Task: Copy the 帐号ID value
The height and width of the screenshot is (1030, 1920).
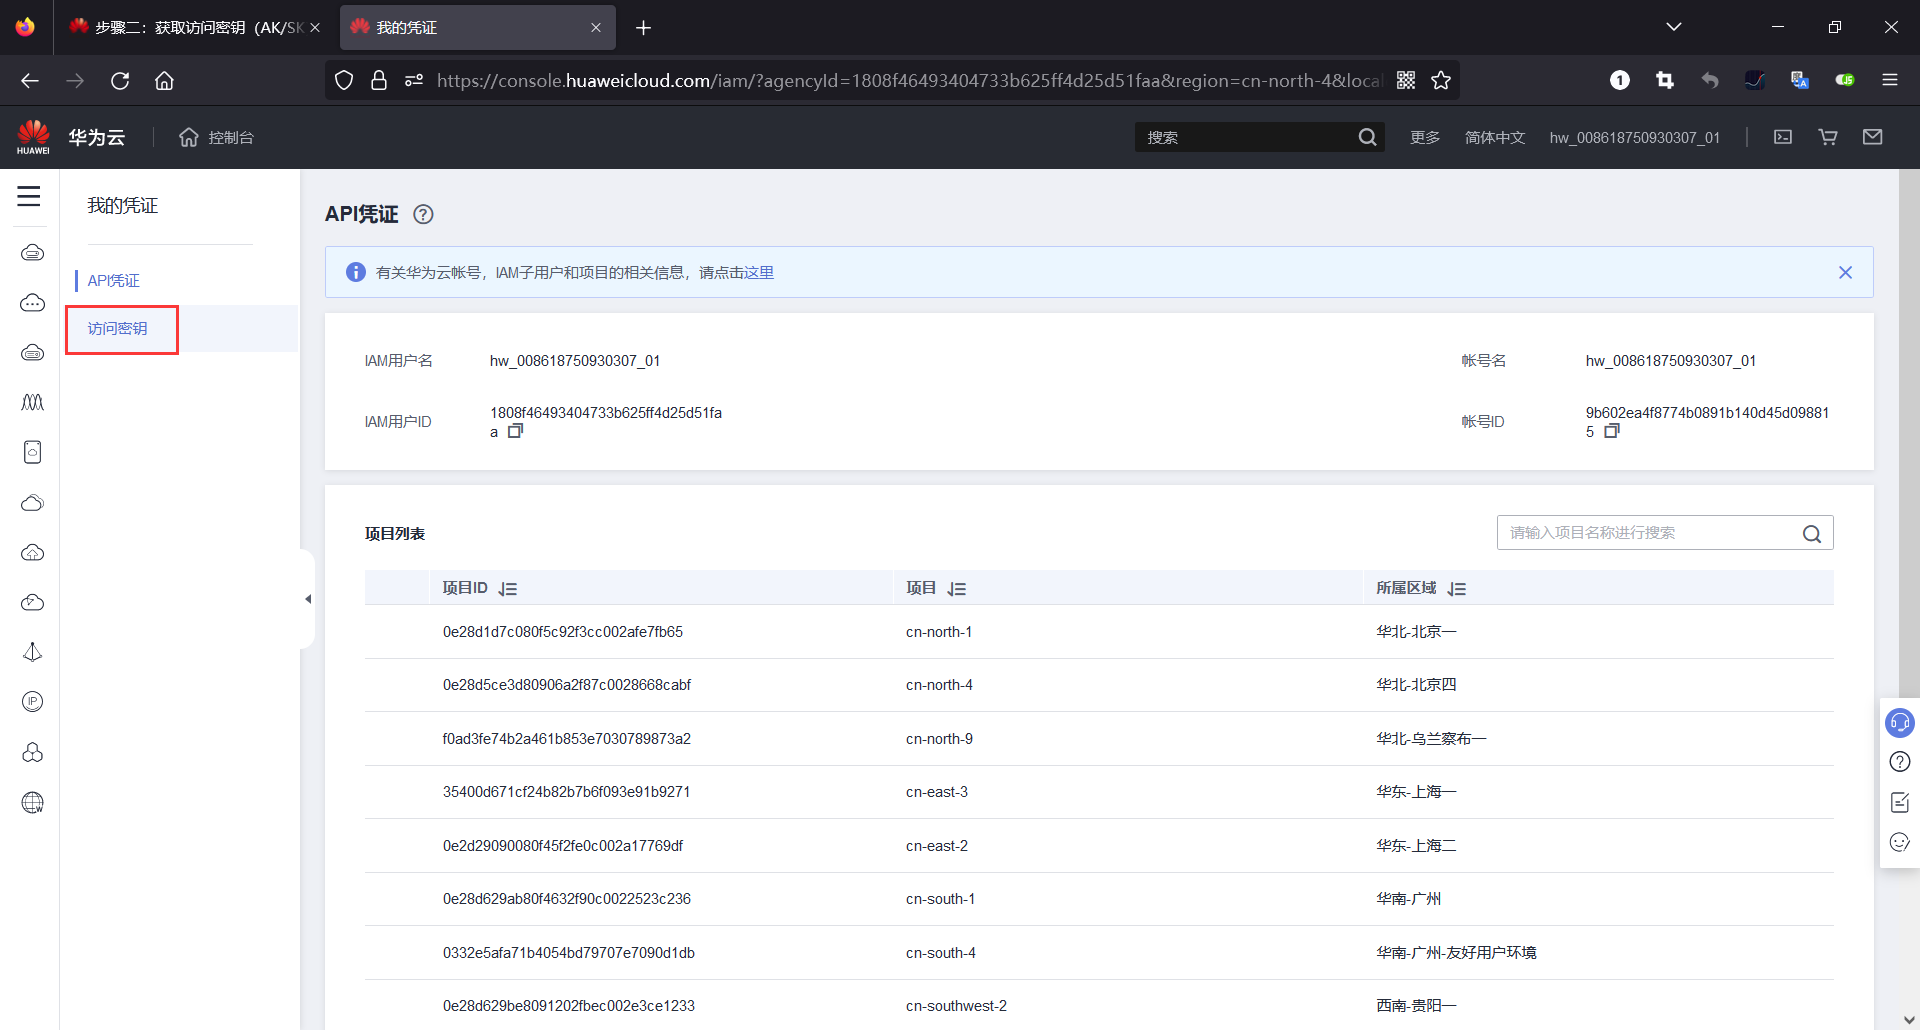Action: click(1612, 431)
